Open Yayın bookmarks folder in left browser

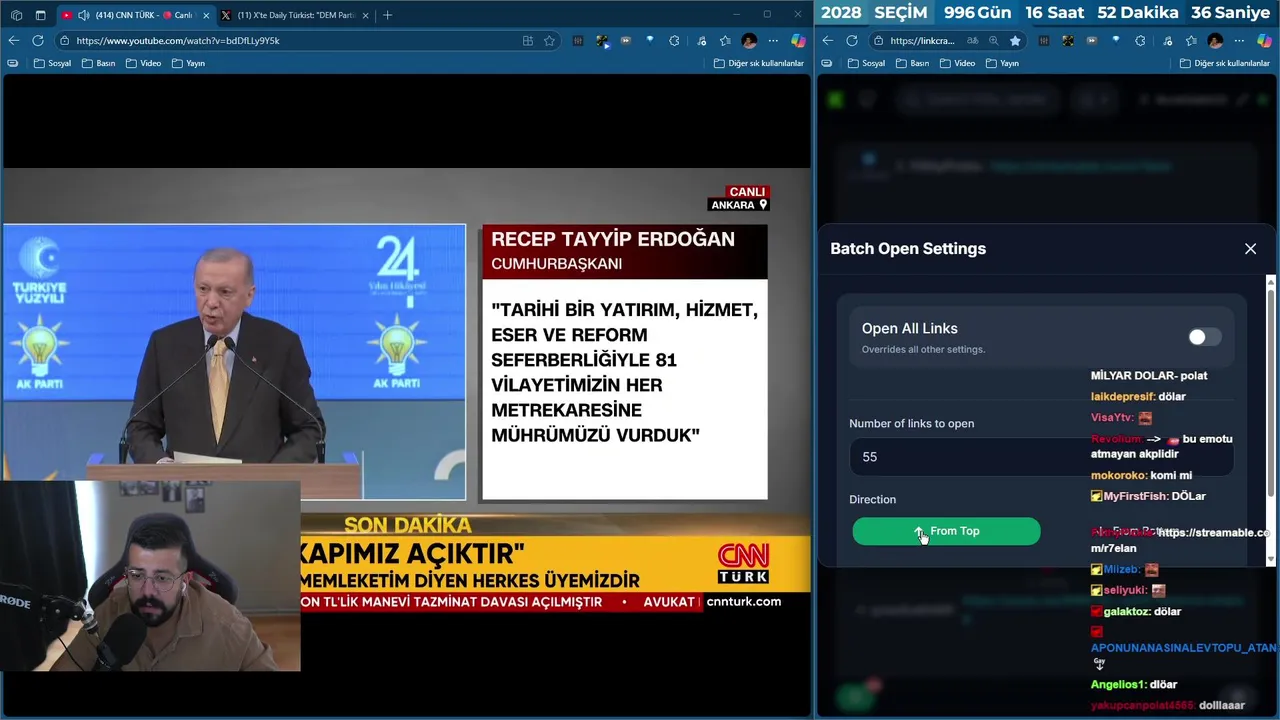tap(188, 63)
